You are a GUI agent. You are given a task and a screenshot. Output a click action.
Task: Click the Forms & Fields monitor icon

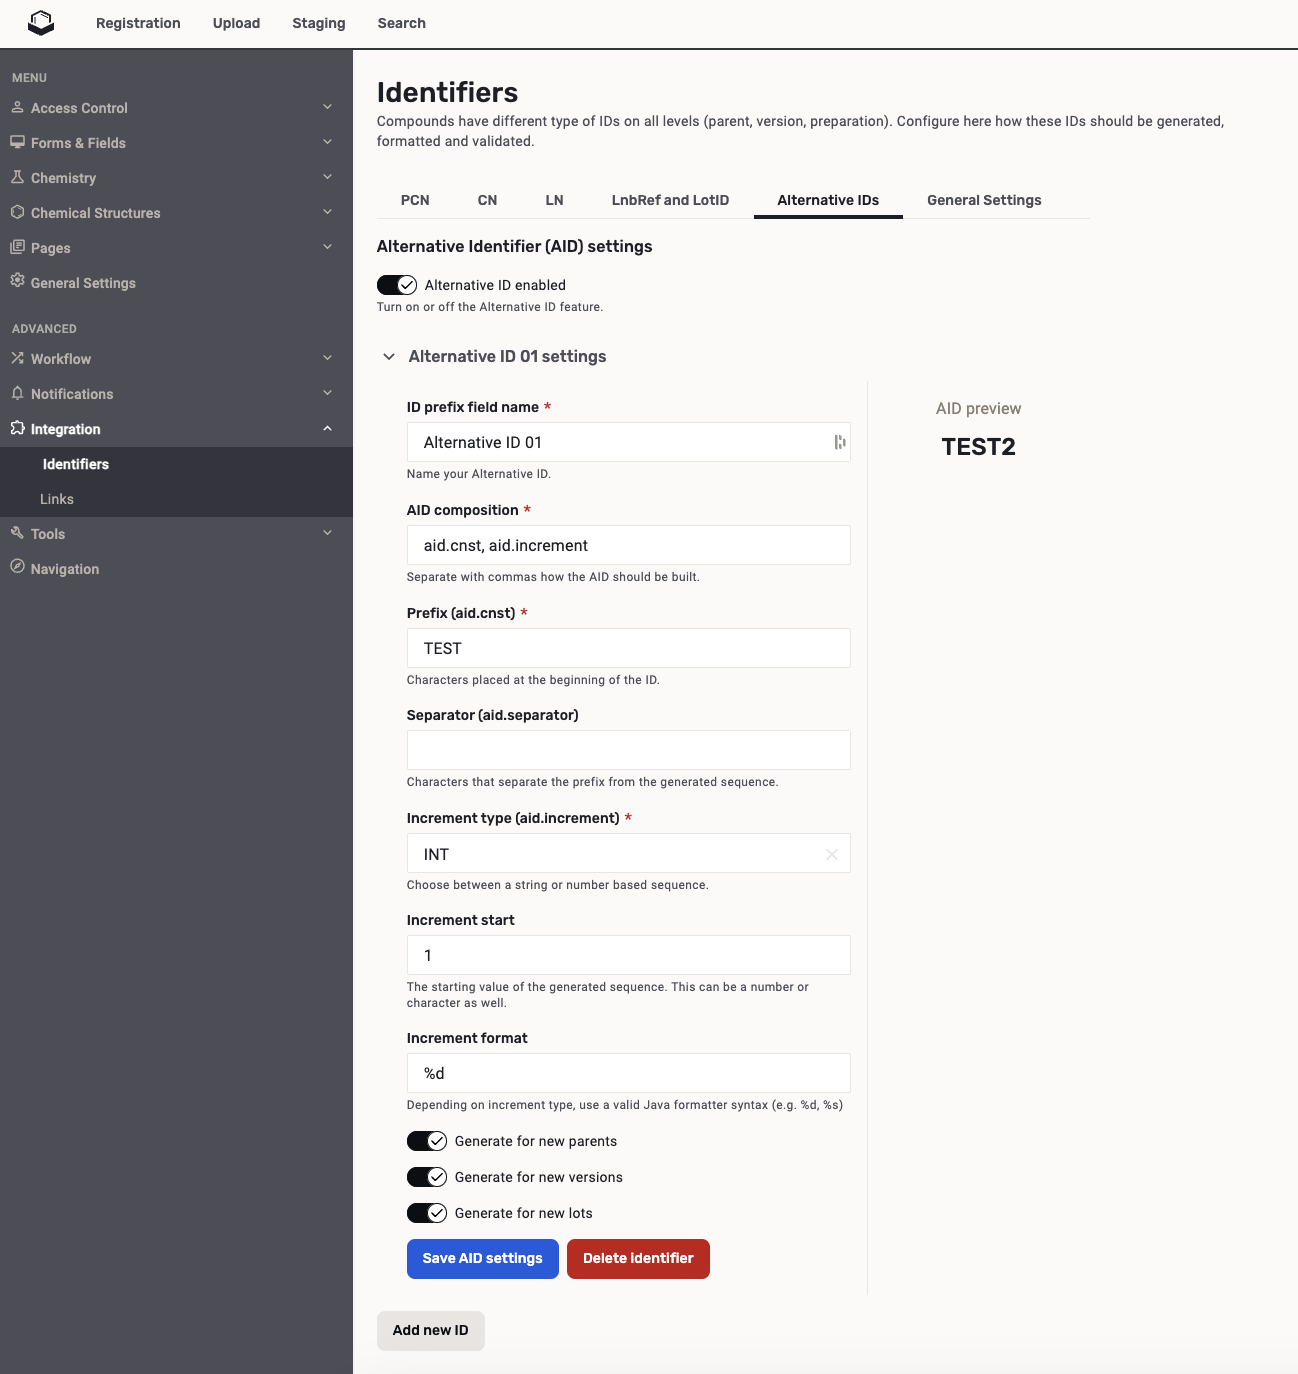click(17, 142)
